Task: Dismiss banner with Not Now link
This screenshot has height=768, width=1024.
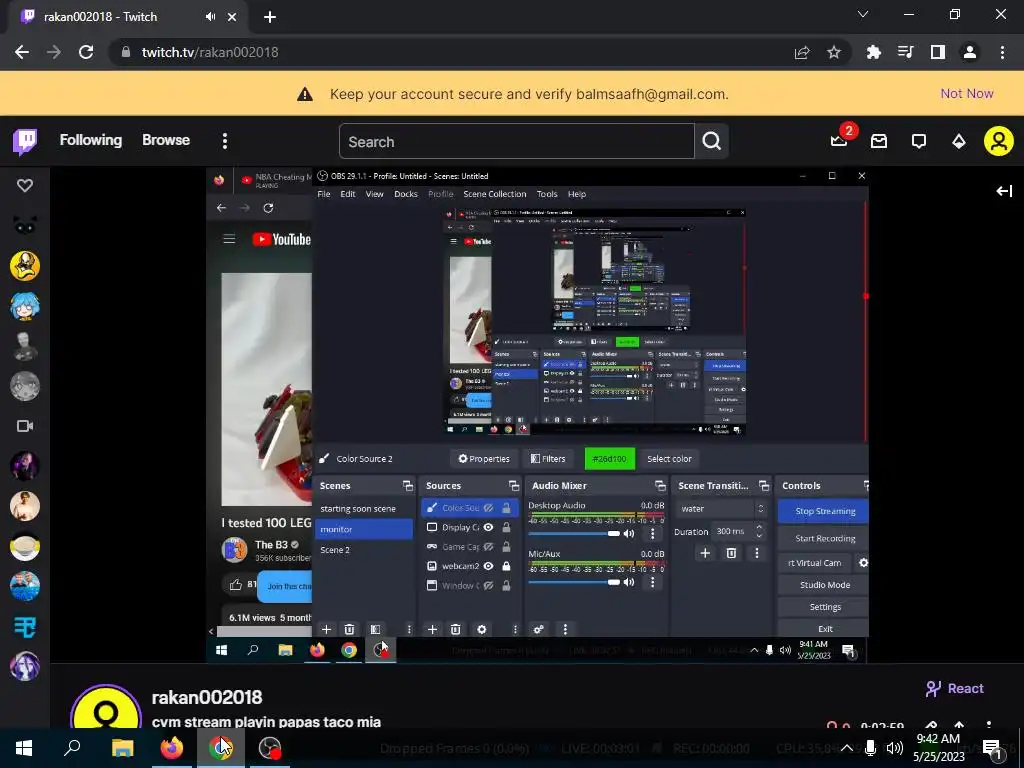Action: [967, 93]
